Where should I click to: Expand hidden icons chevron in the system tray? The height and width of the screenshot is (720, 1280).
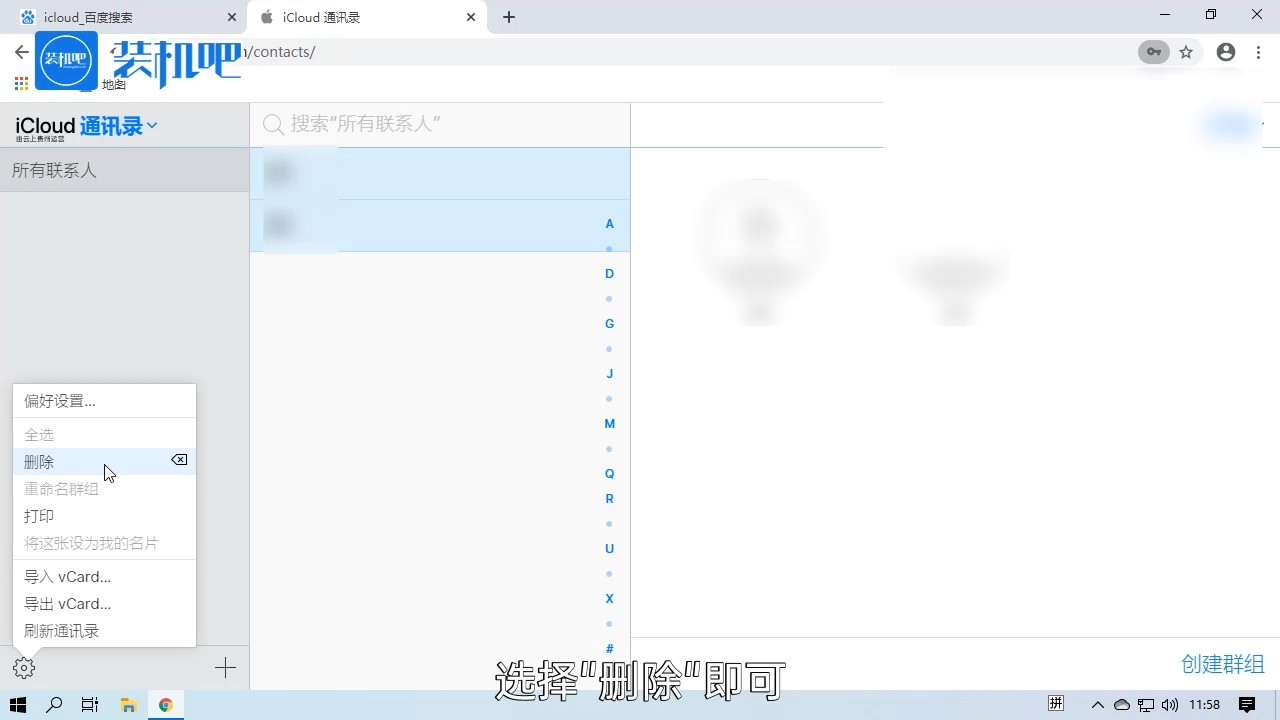(1098, 704)
